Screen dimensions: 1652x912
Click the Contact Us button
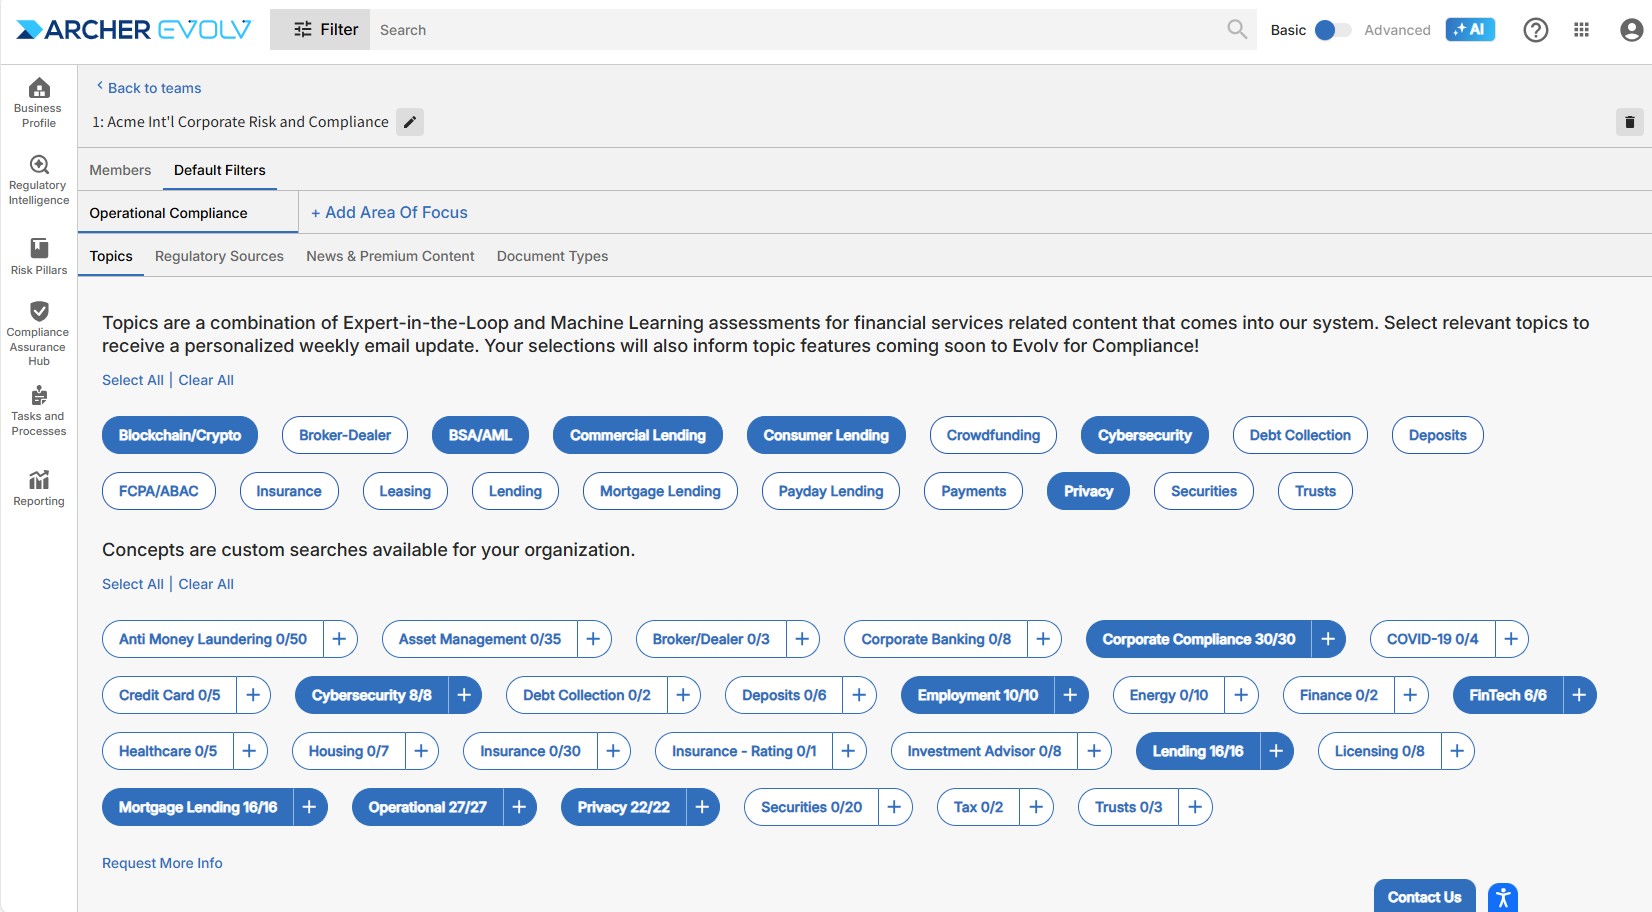coord(1424,897)
